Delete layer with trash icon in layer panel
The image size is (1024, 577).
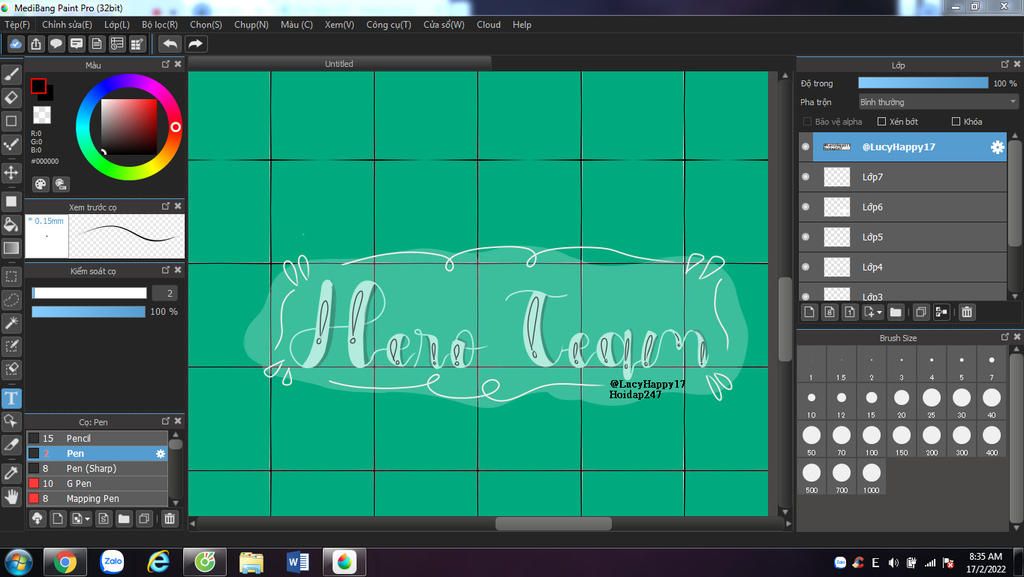click(967, 312)
